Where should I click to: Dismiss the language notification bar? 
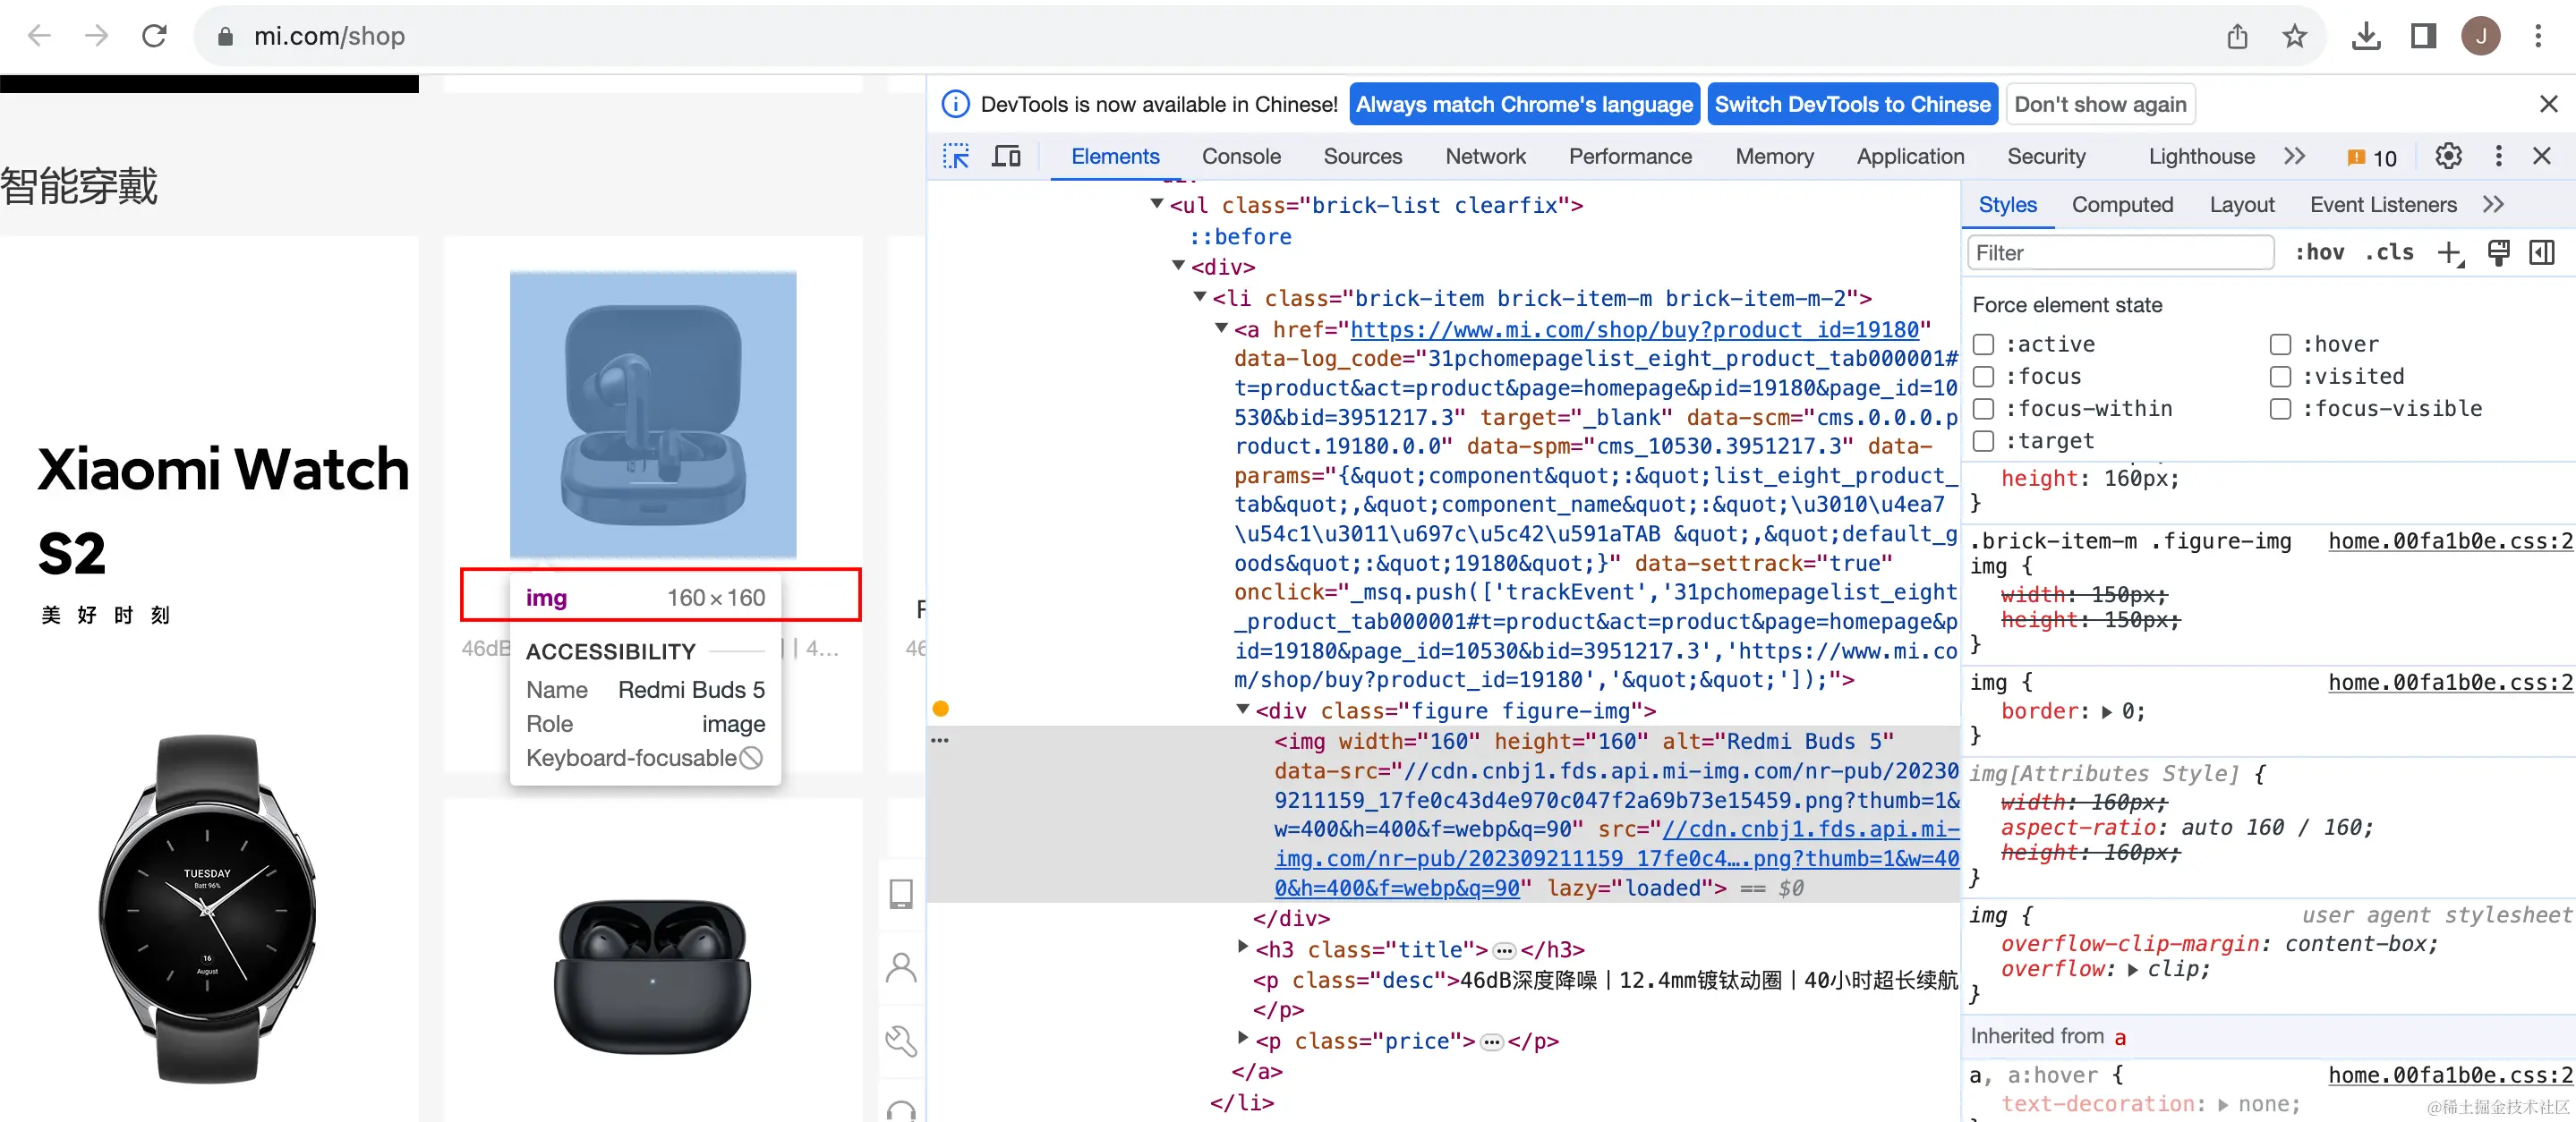(x=2548, y=104)
